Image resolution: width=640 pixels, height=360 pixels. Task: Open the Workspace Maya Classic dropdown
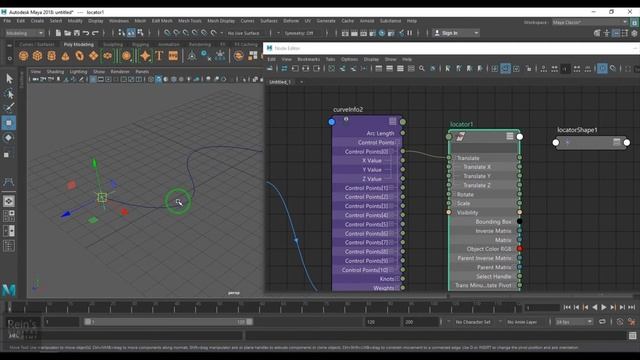point(590,22)
